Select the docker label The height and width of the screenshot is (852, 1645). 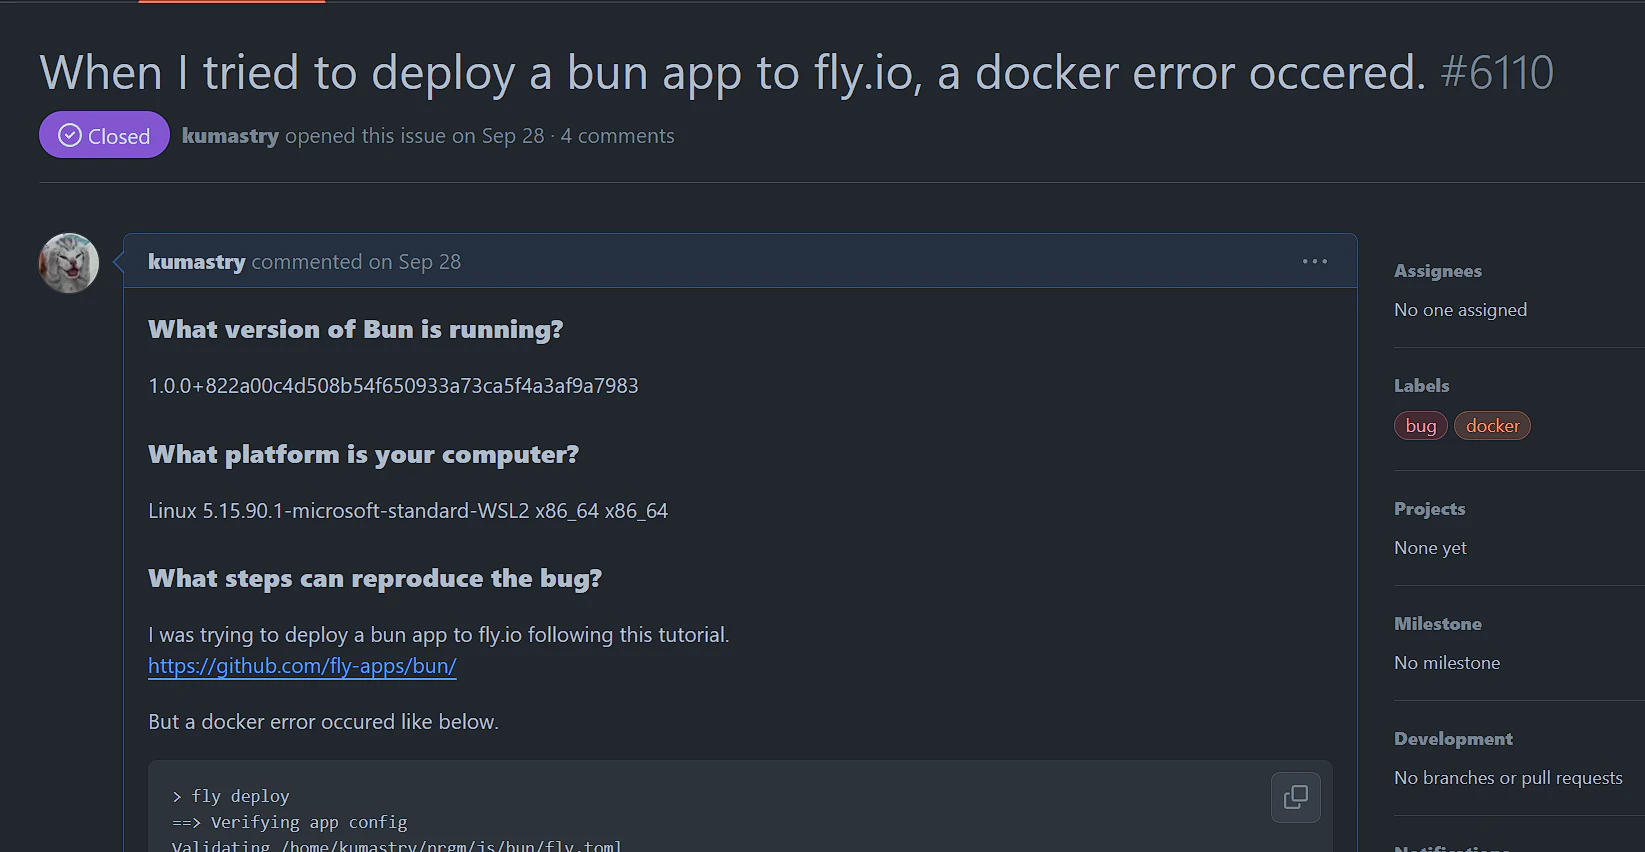1492,426
